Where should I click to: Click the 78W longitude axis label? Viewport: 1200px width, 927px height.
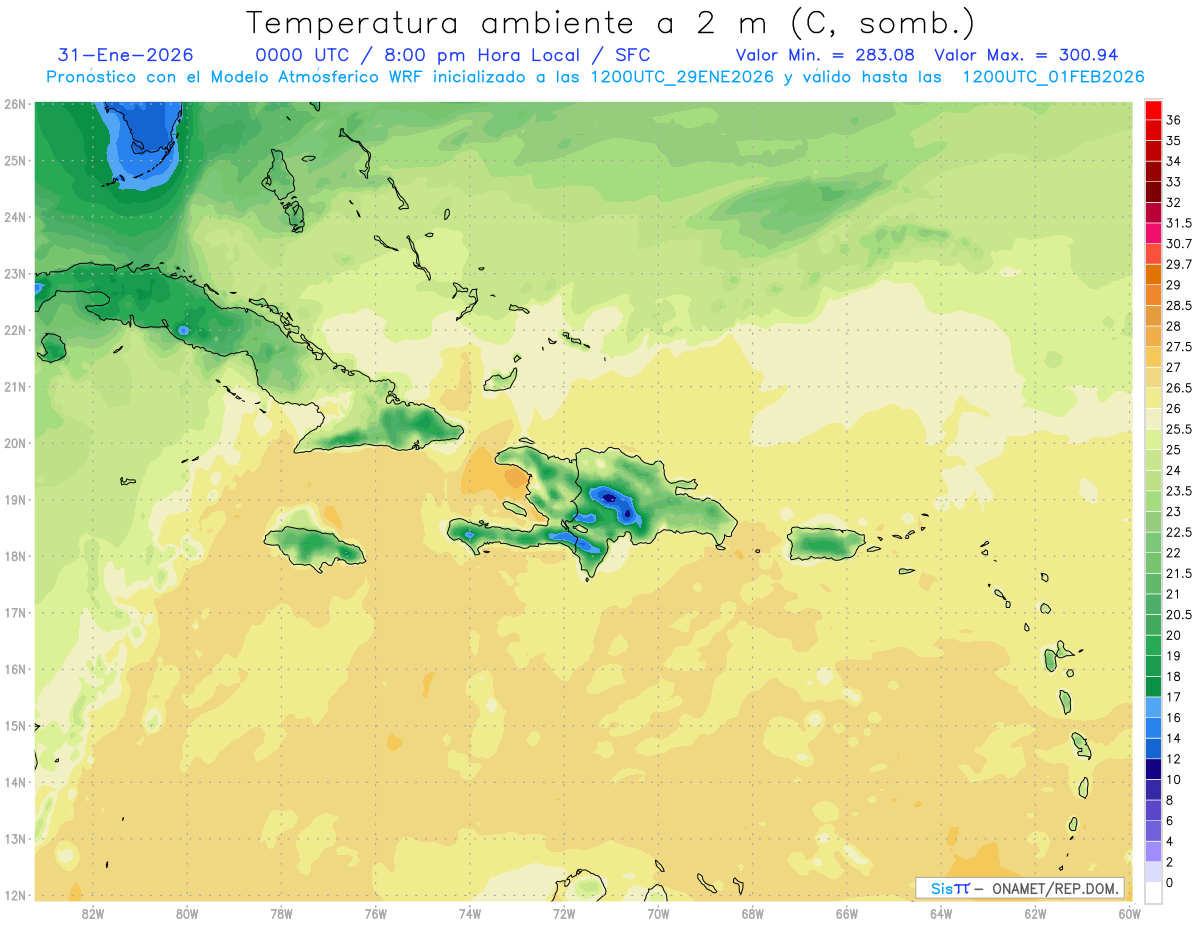coord(281,914)
